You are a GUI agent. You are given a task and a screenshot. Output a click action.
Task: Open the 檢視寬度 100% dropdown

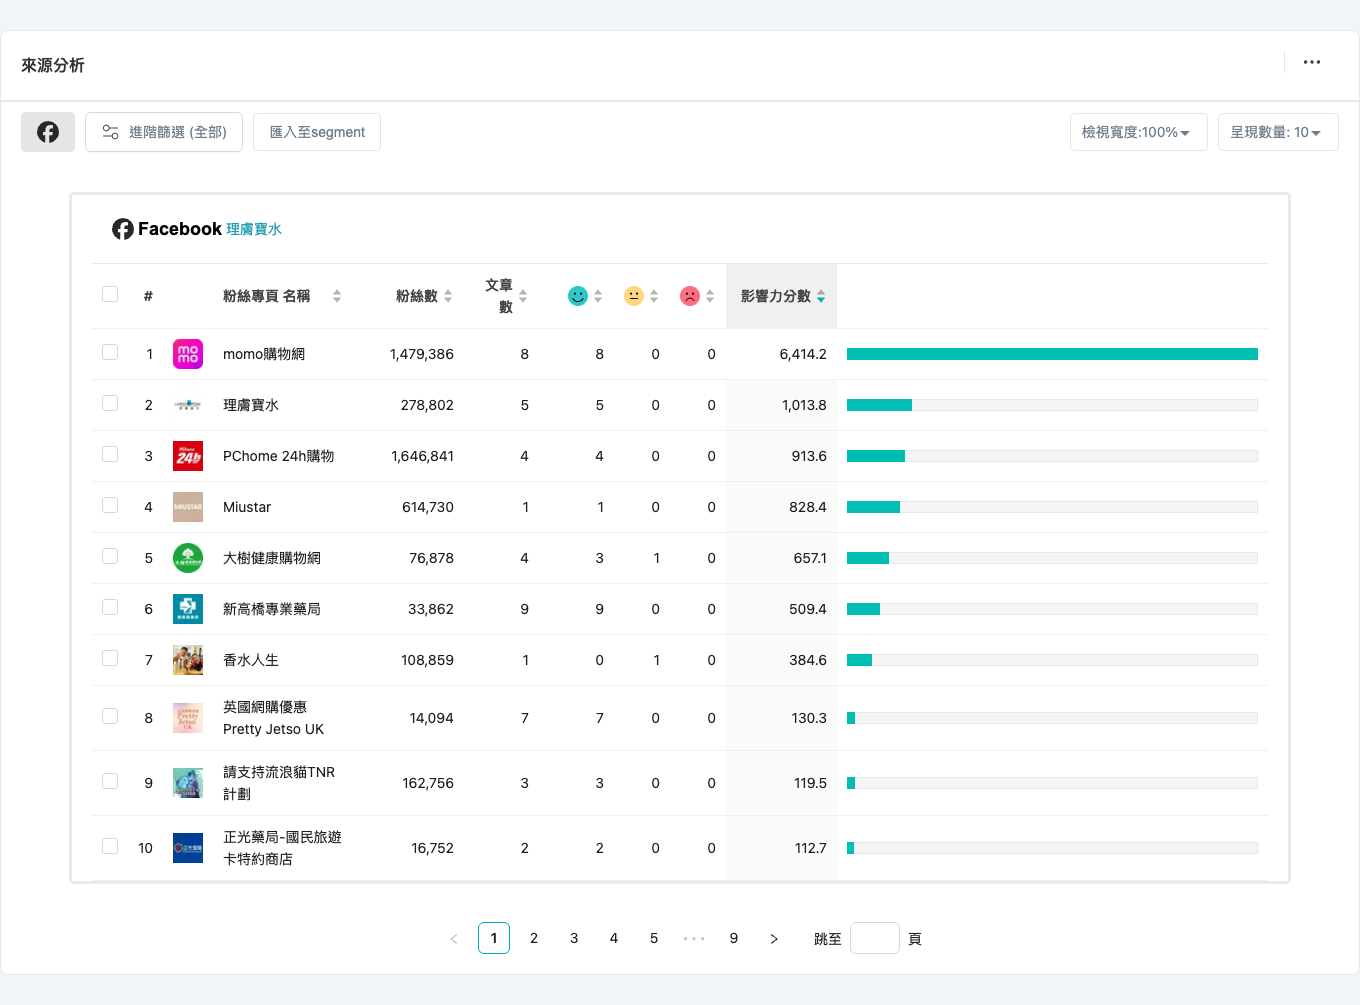[1138, 132]
